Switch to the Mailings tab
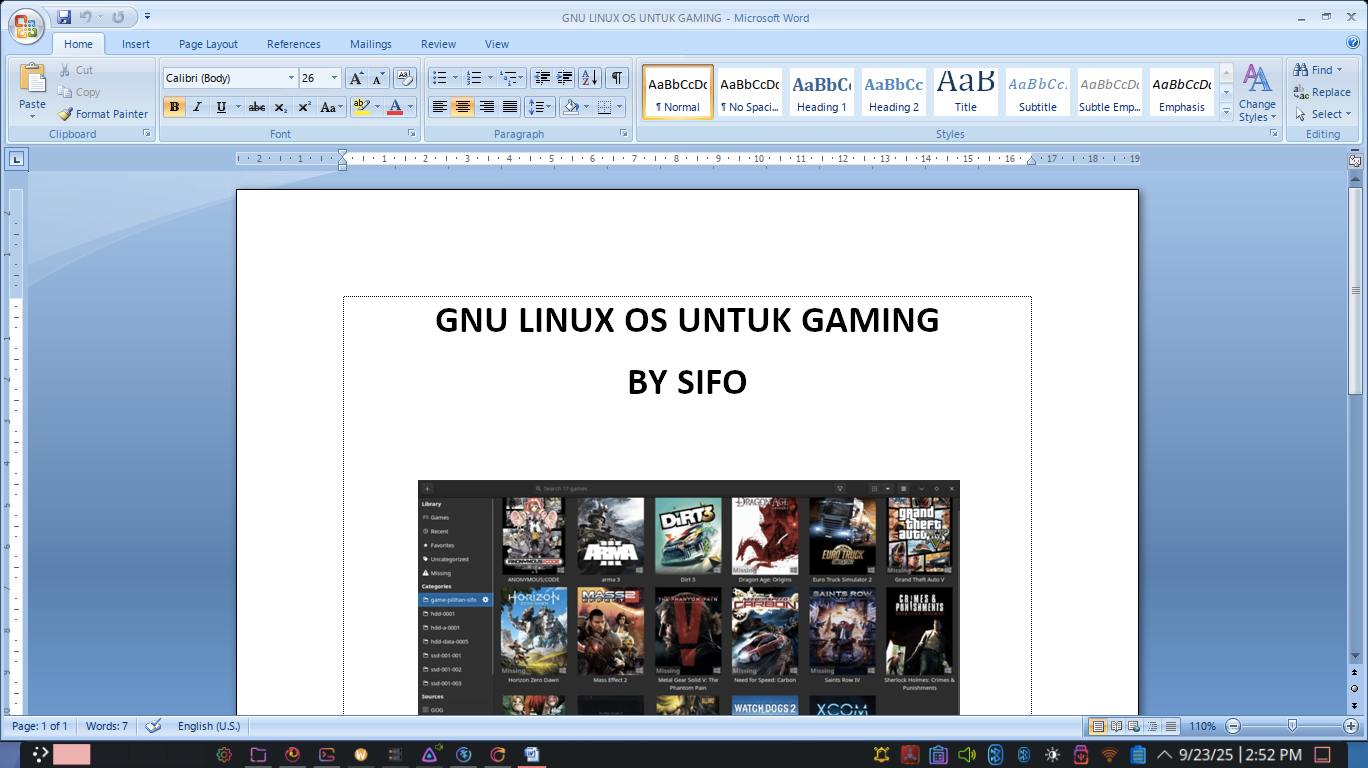 [x=370, y=44]
